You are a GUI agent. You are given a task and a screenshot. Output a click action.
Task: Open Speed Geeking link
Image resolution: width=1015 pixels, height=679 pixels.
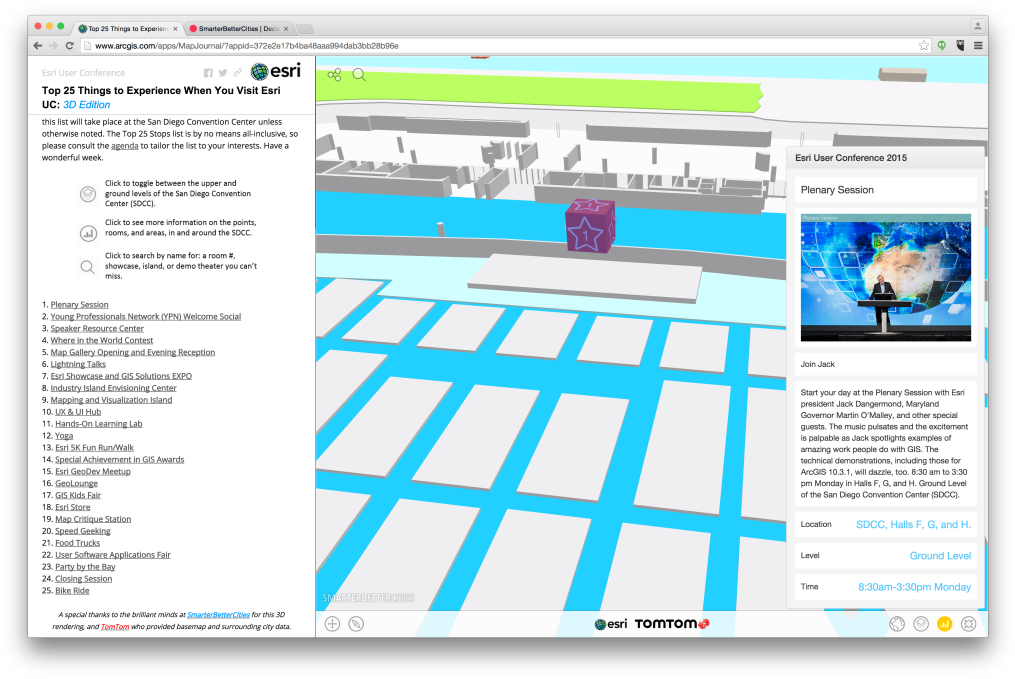click(x=83, y=531)
